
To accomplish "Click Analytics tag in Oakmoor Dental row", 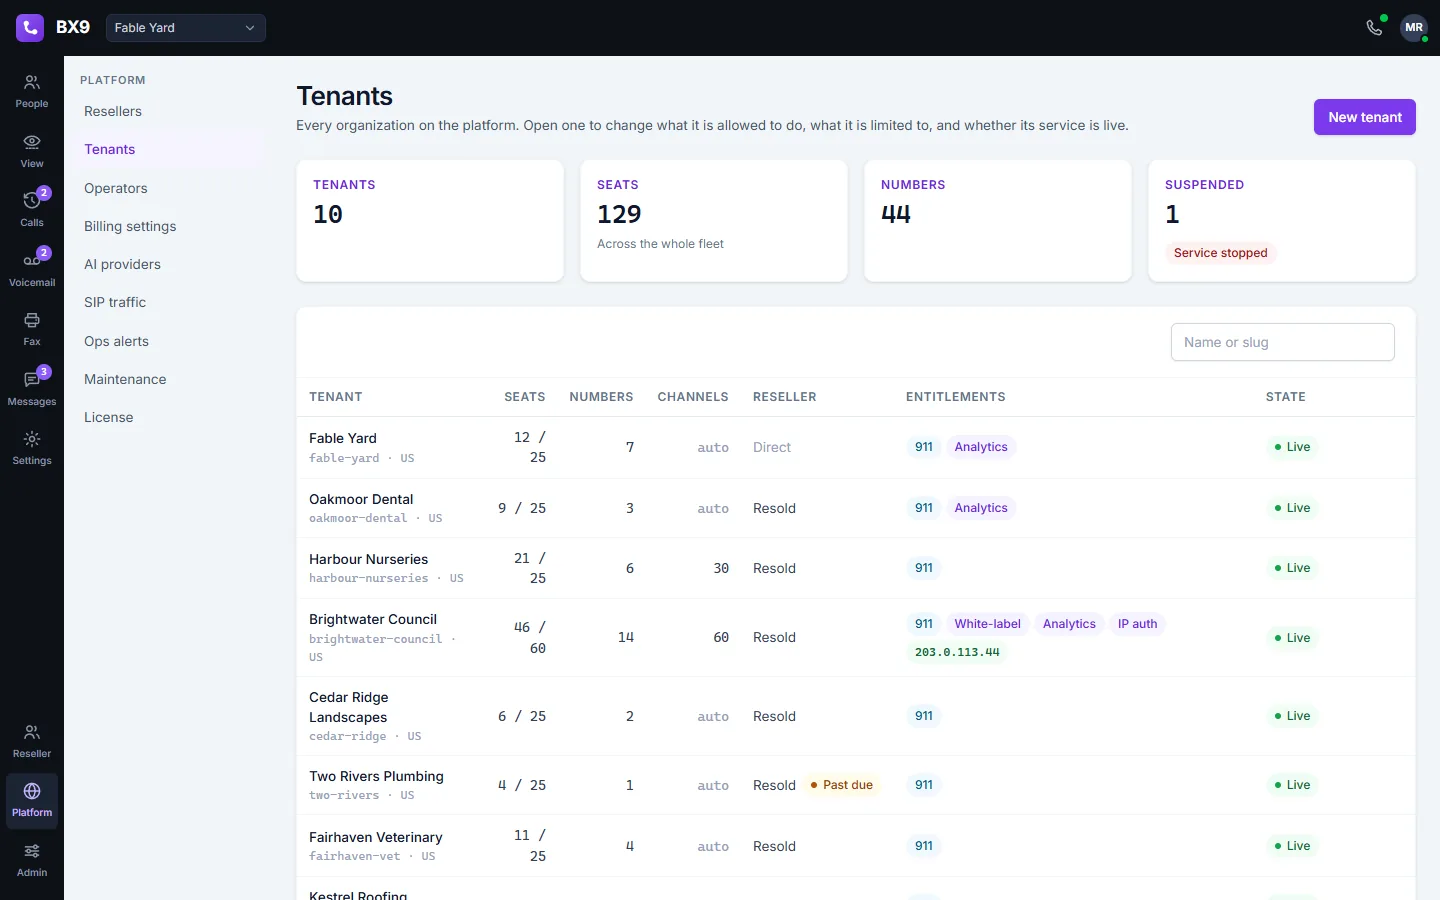I will tap(981, 508).
